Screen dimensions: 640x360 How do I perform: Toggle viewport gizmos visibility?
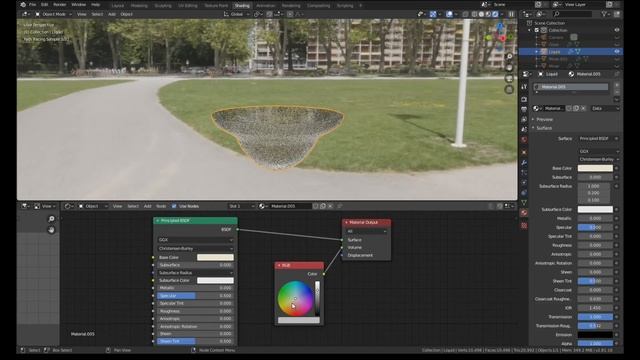click(433, 14)
